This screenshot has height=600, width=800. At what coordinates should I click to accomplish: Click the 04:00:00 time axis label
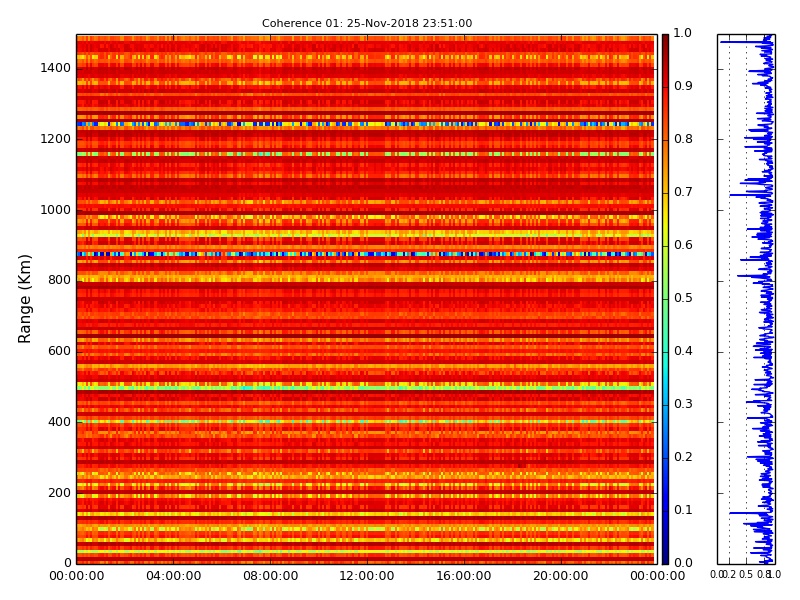173,576
